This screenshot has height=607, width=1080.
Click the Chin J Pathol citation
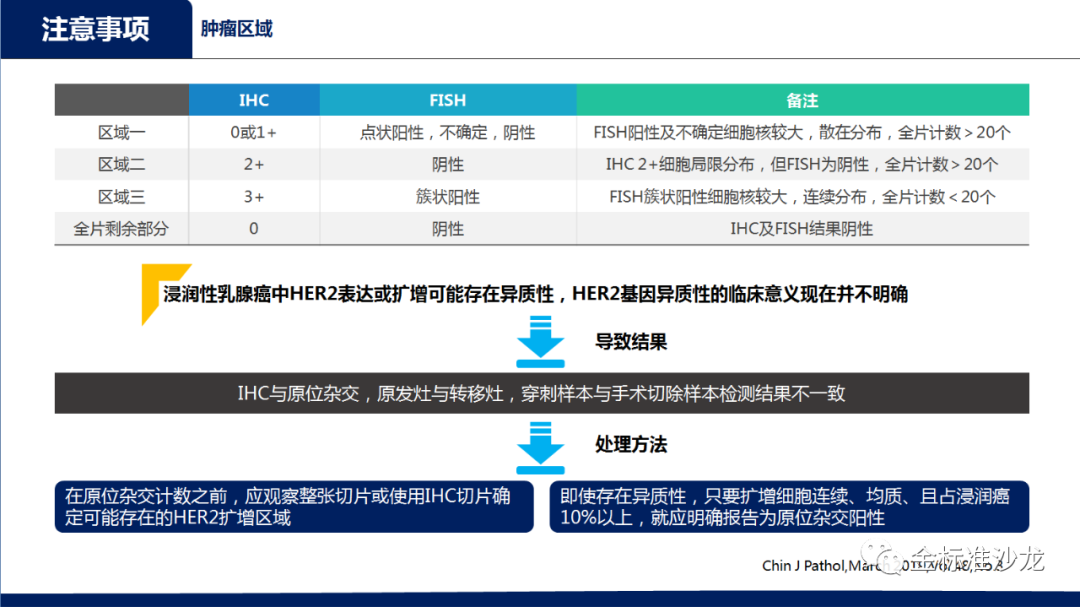(x=882, y=566)
